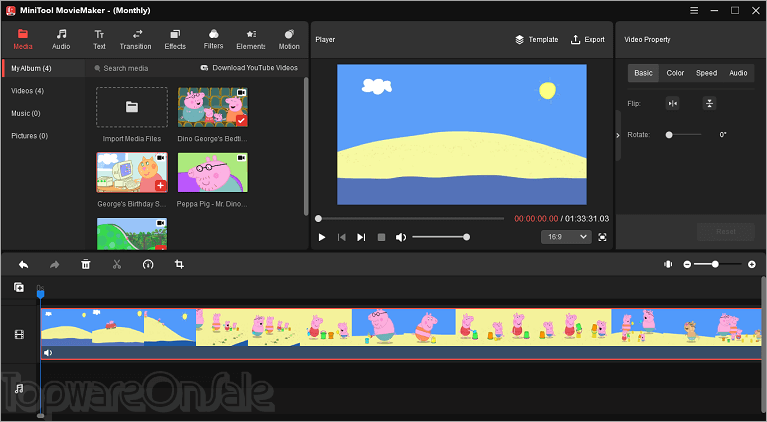
Task: Open the hamburger main menu
Action: 694,10
